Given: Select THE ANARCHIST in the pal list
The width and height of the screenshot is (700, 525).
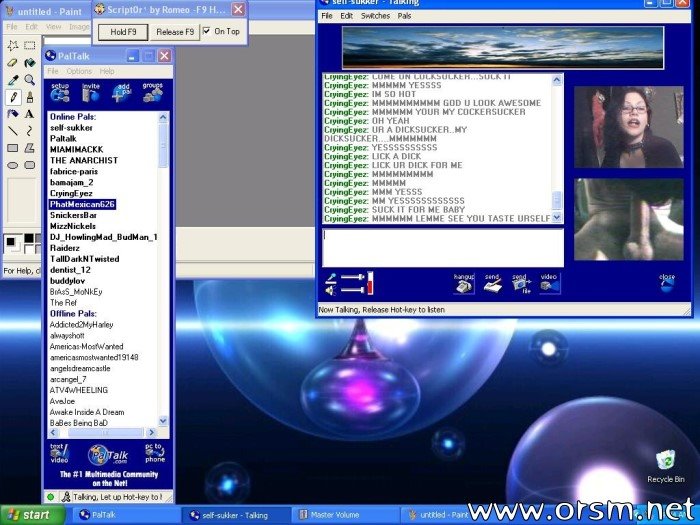Looking at the screenshot, I should click(x=84, y=160).
